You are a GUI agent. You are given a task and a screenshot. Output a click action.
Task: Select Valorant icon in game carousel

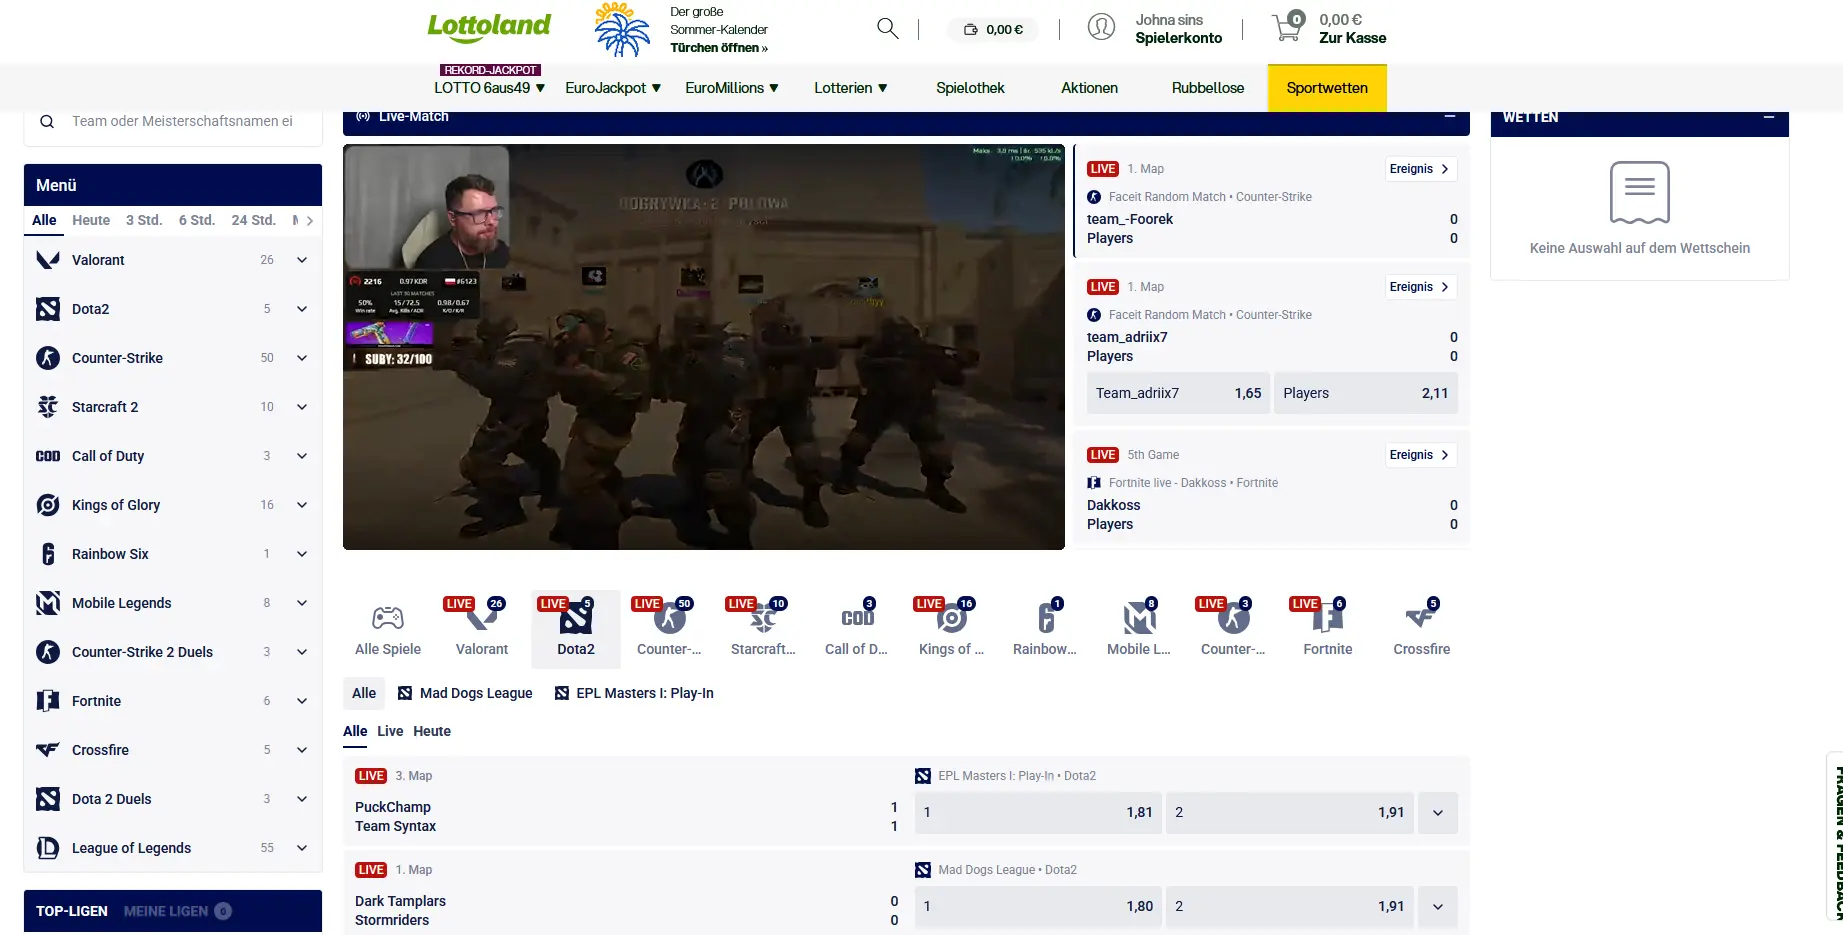pos(482,618)
